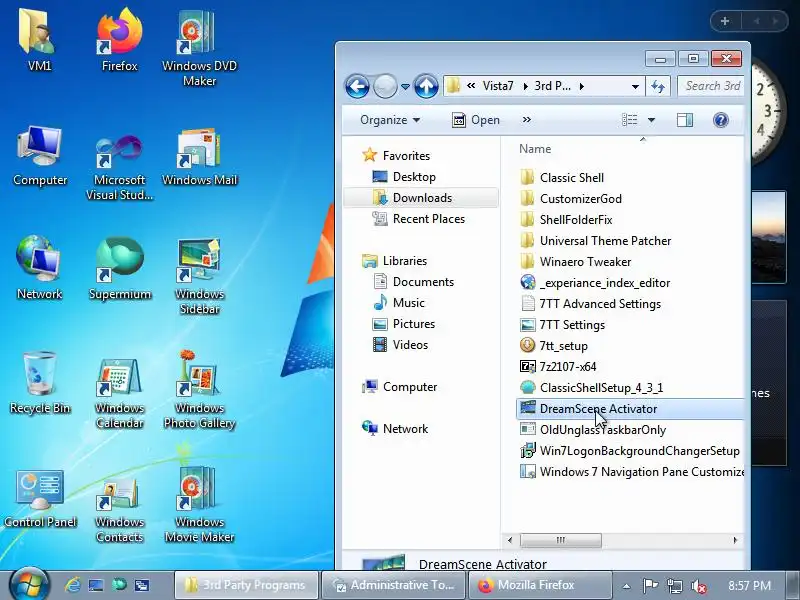Screen dimensions: 800x600
Task: Click Show Desktop quick launch icon
Action: click(x=96, y=585)
